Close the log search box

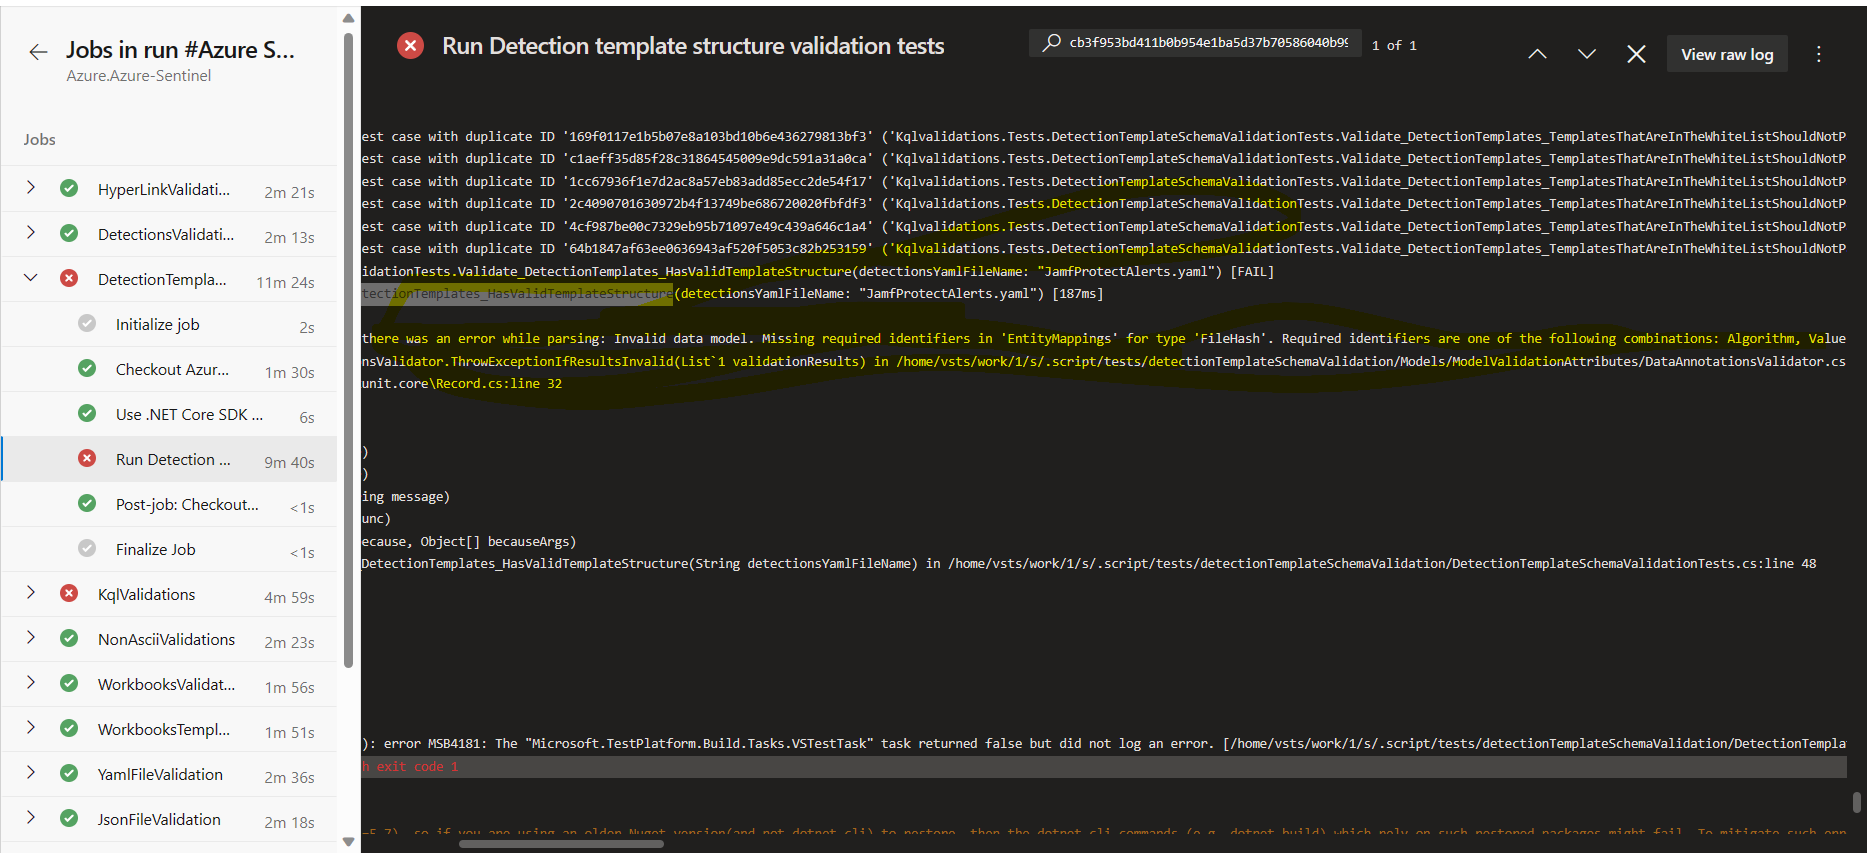1636,54
